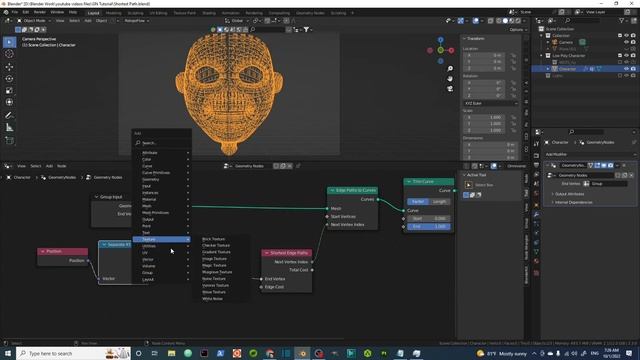Open XYZ Euler rotation mode dropdown
This screenshot has height=360, width=640.
tap(491, 103)
